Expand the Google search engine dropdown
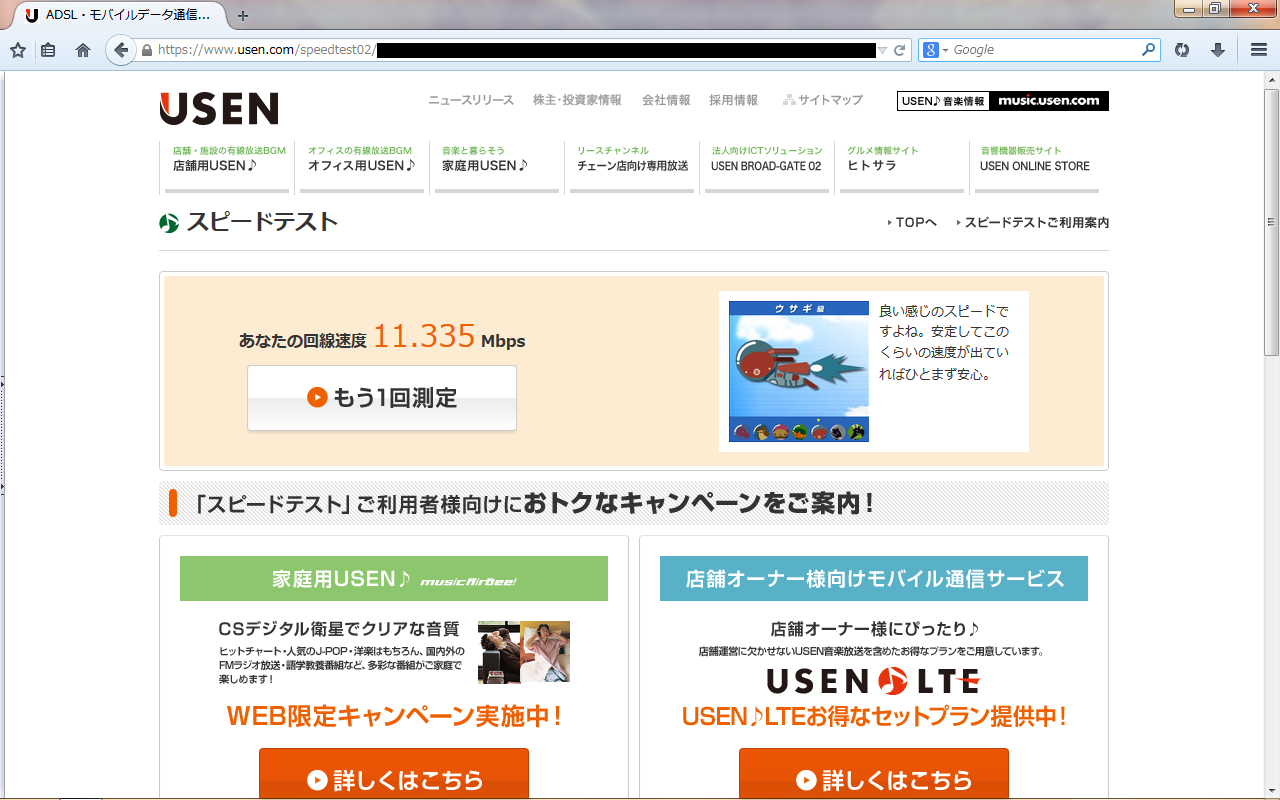1280x800 pixels. click(934, 50)
